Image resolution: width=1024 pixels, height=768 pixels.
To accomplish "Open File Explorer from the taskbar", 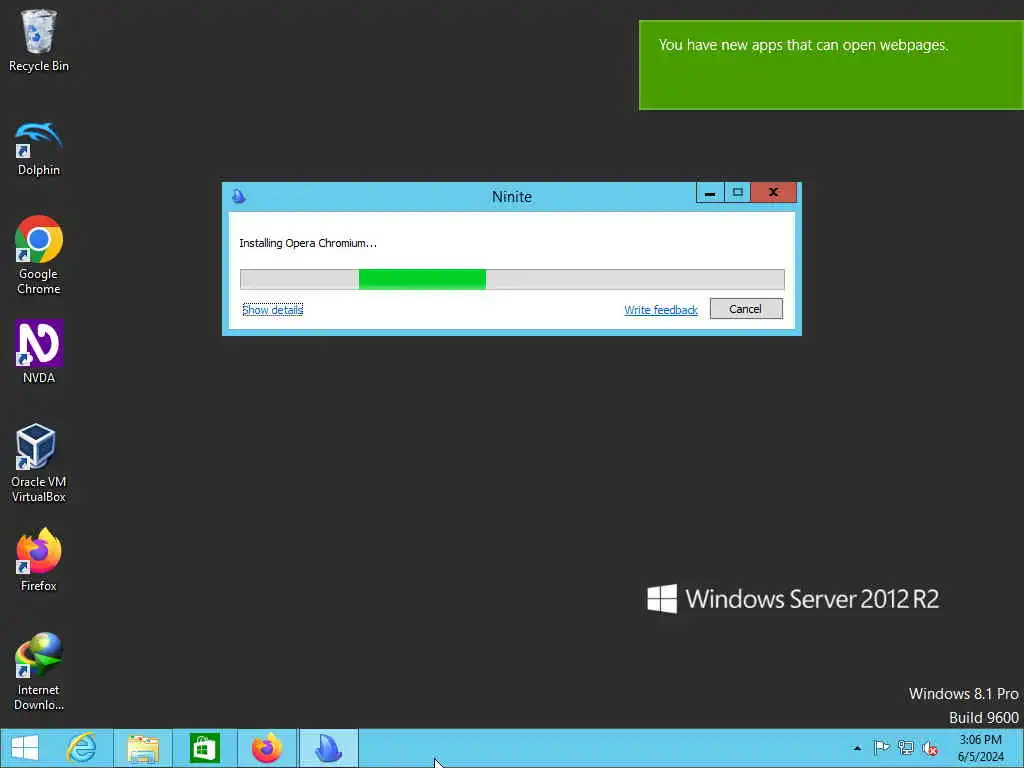I will click(143, 748).
